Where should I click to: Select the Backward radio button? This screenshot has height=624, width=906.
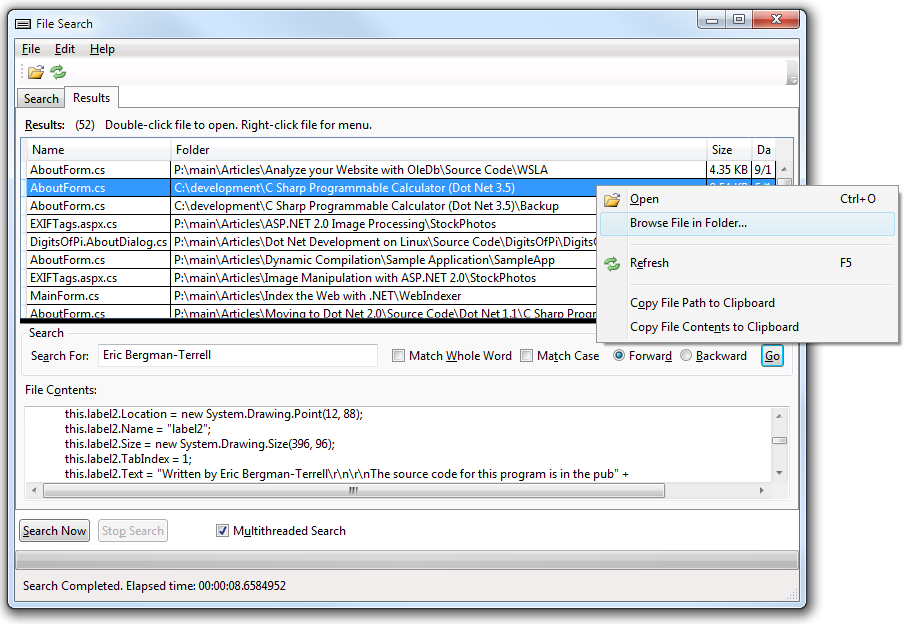[686, 356]
